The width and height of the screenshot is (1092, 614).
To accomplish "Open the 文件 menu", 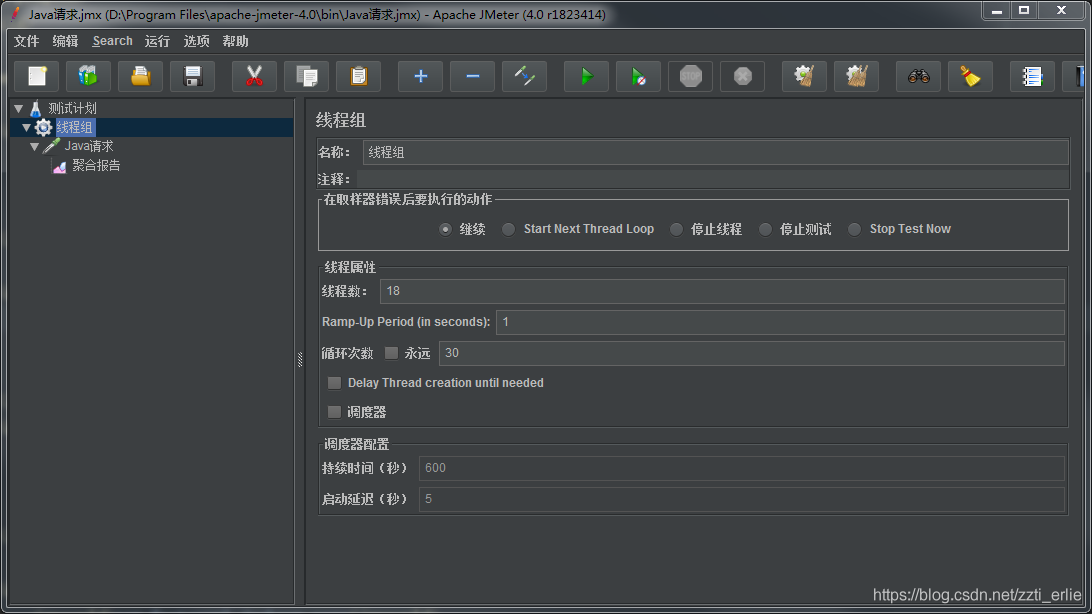I will point(26,41).
